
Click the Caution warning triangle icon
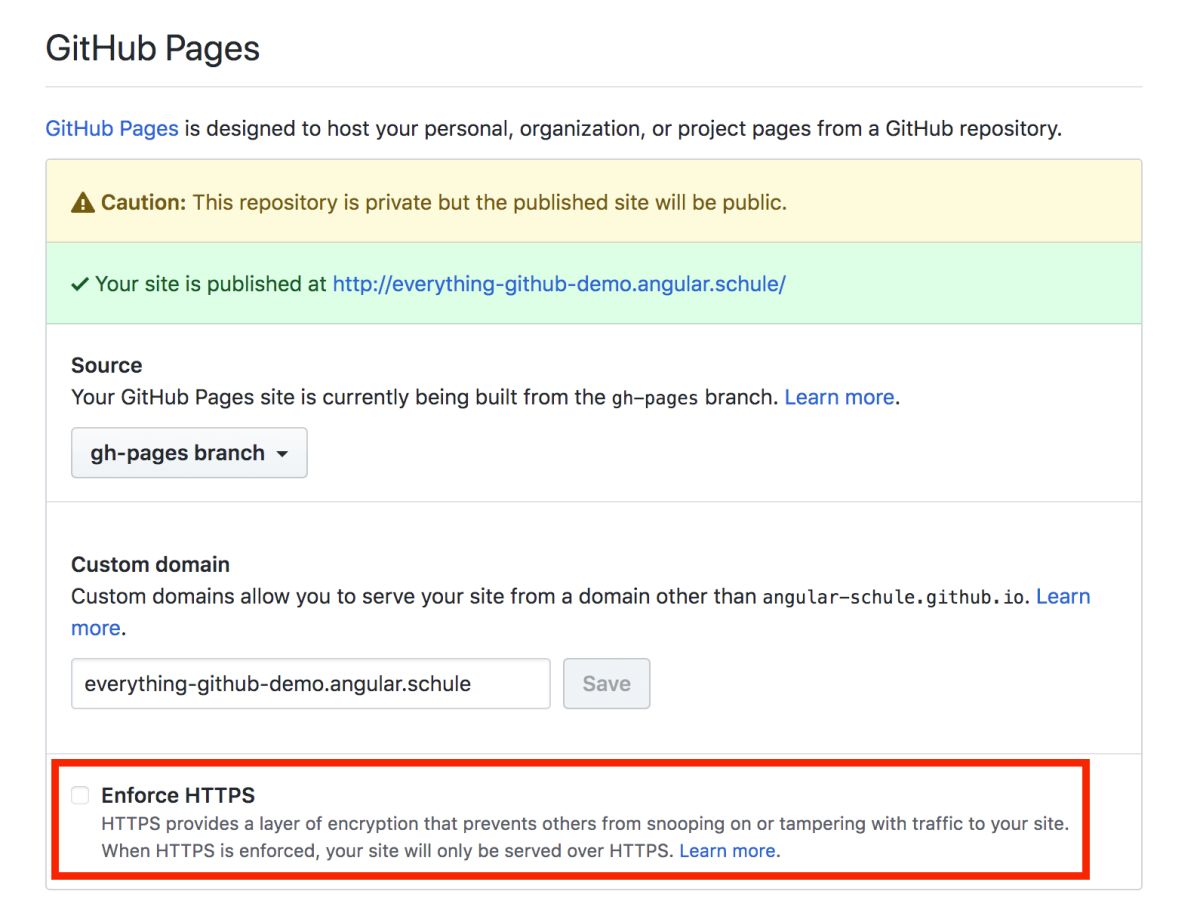[x=83, y=203]
